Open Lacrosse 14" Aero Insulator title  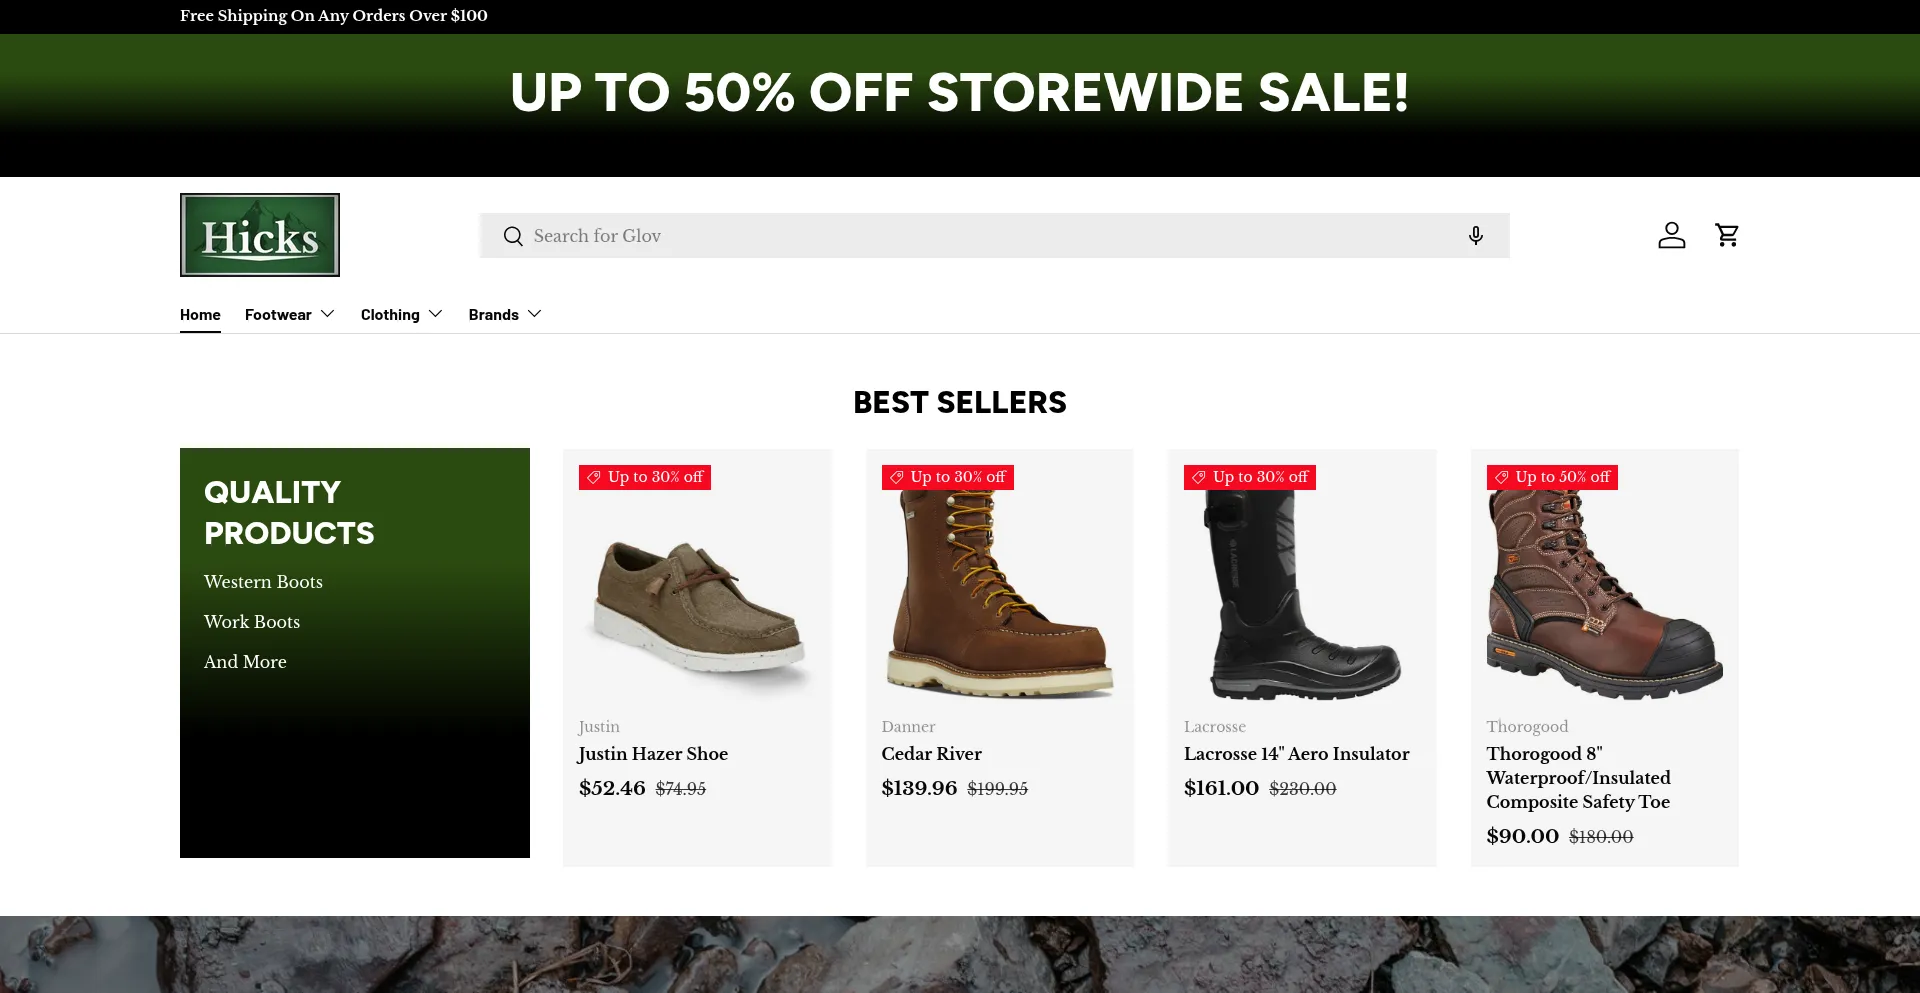point(1296,754)
